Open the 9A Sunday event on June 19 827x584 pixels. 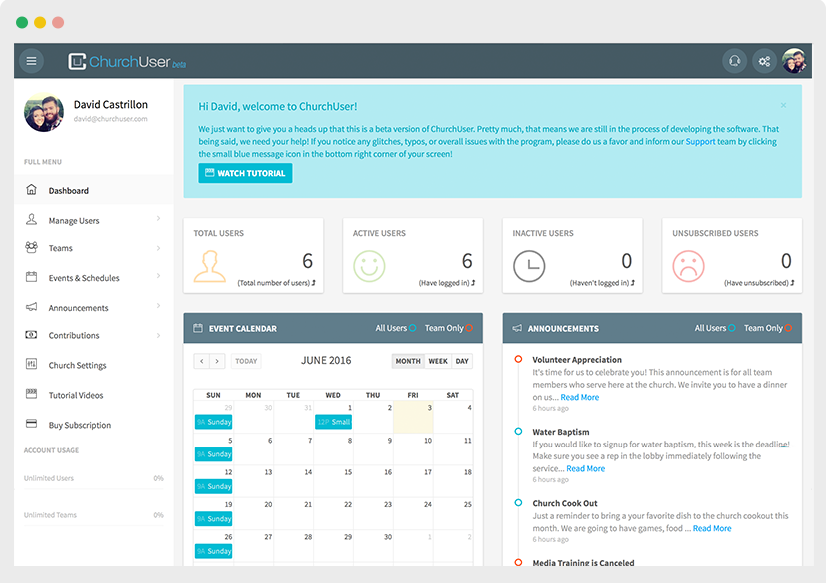(213, 519)
